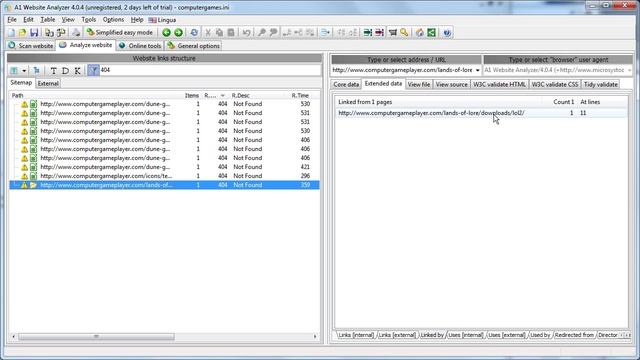Switch to the Online tools tab

pyautogui.click(x=140, y=46)
